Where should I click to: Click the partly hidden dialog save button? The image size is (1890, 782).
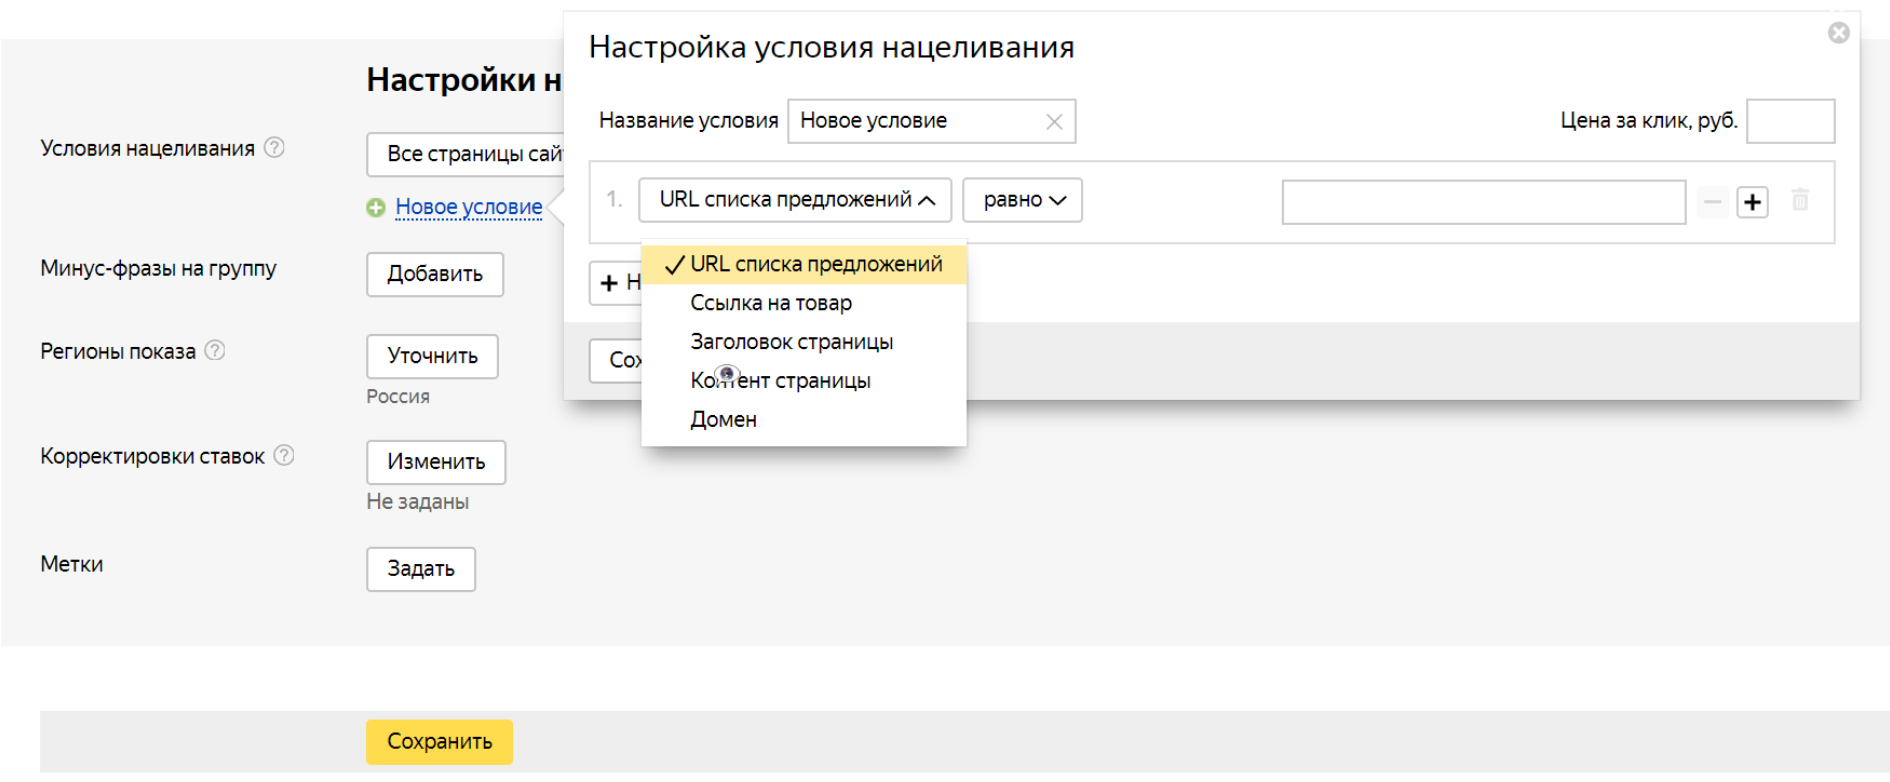click(x=615, y=360)
